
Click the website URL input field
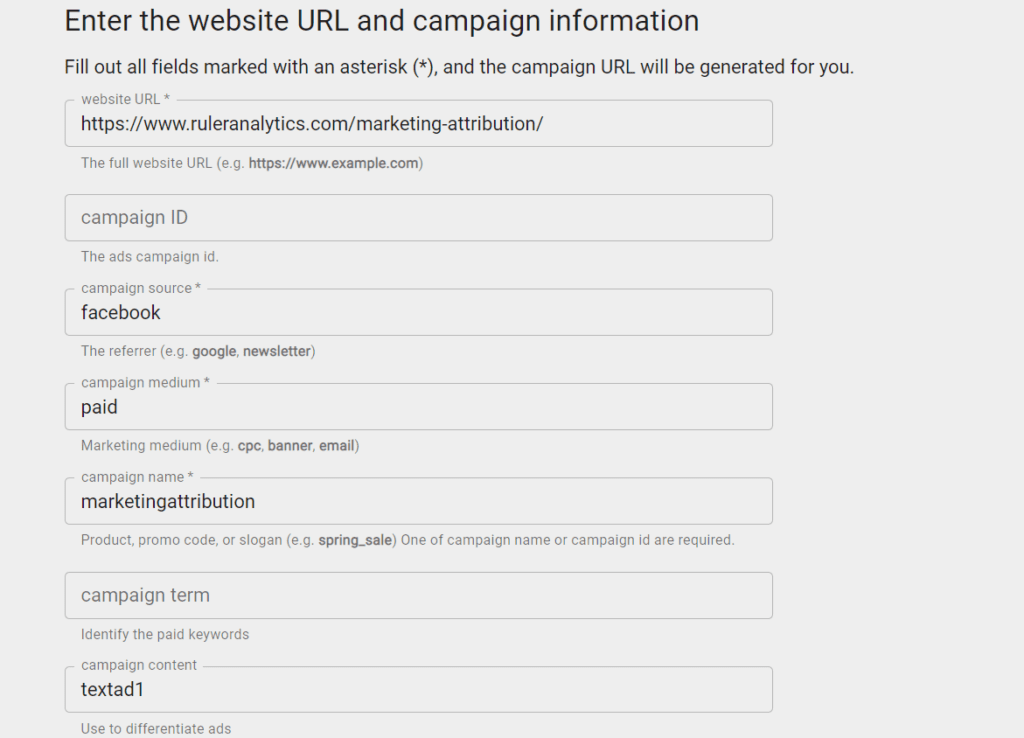[418, 123]
